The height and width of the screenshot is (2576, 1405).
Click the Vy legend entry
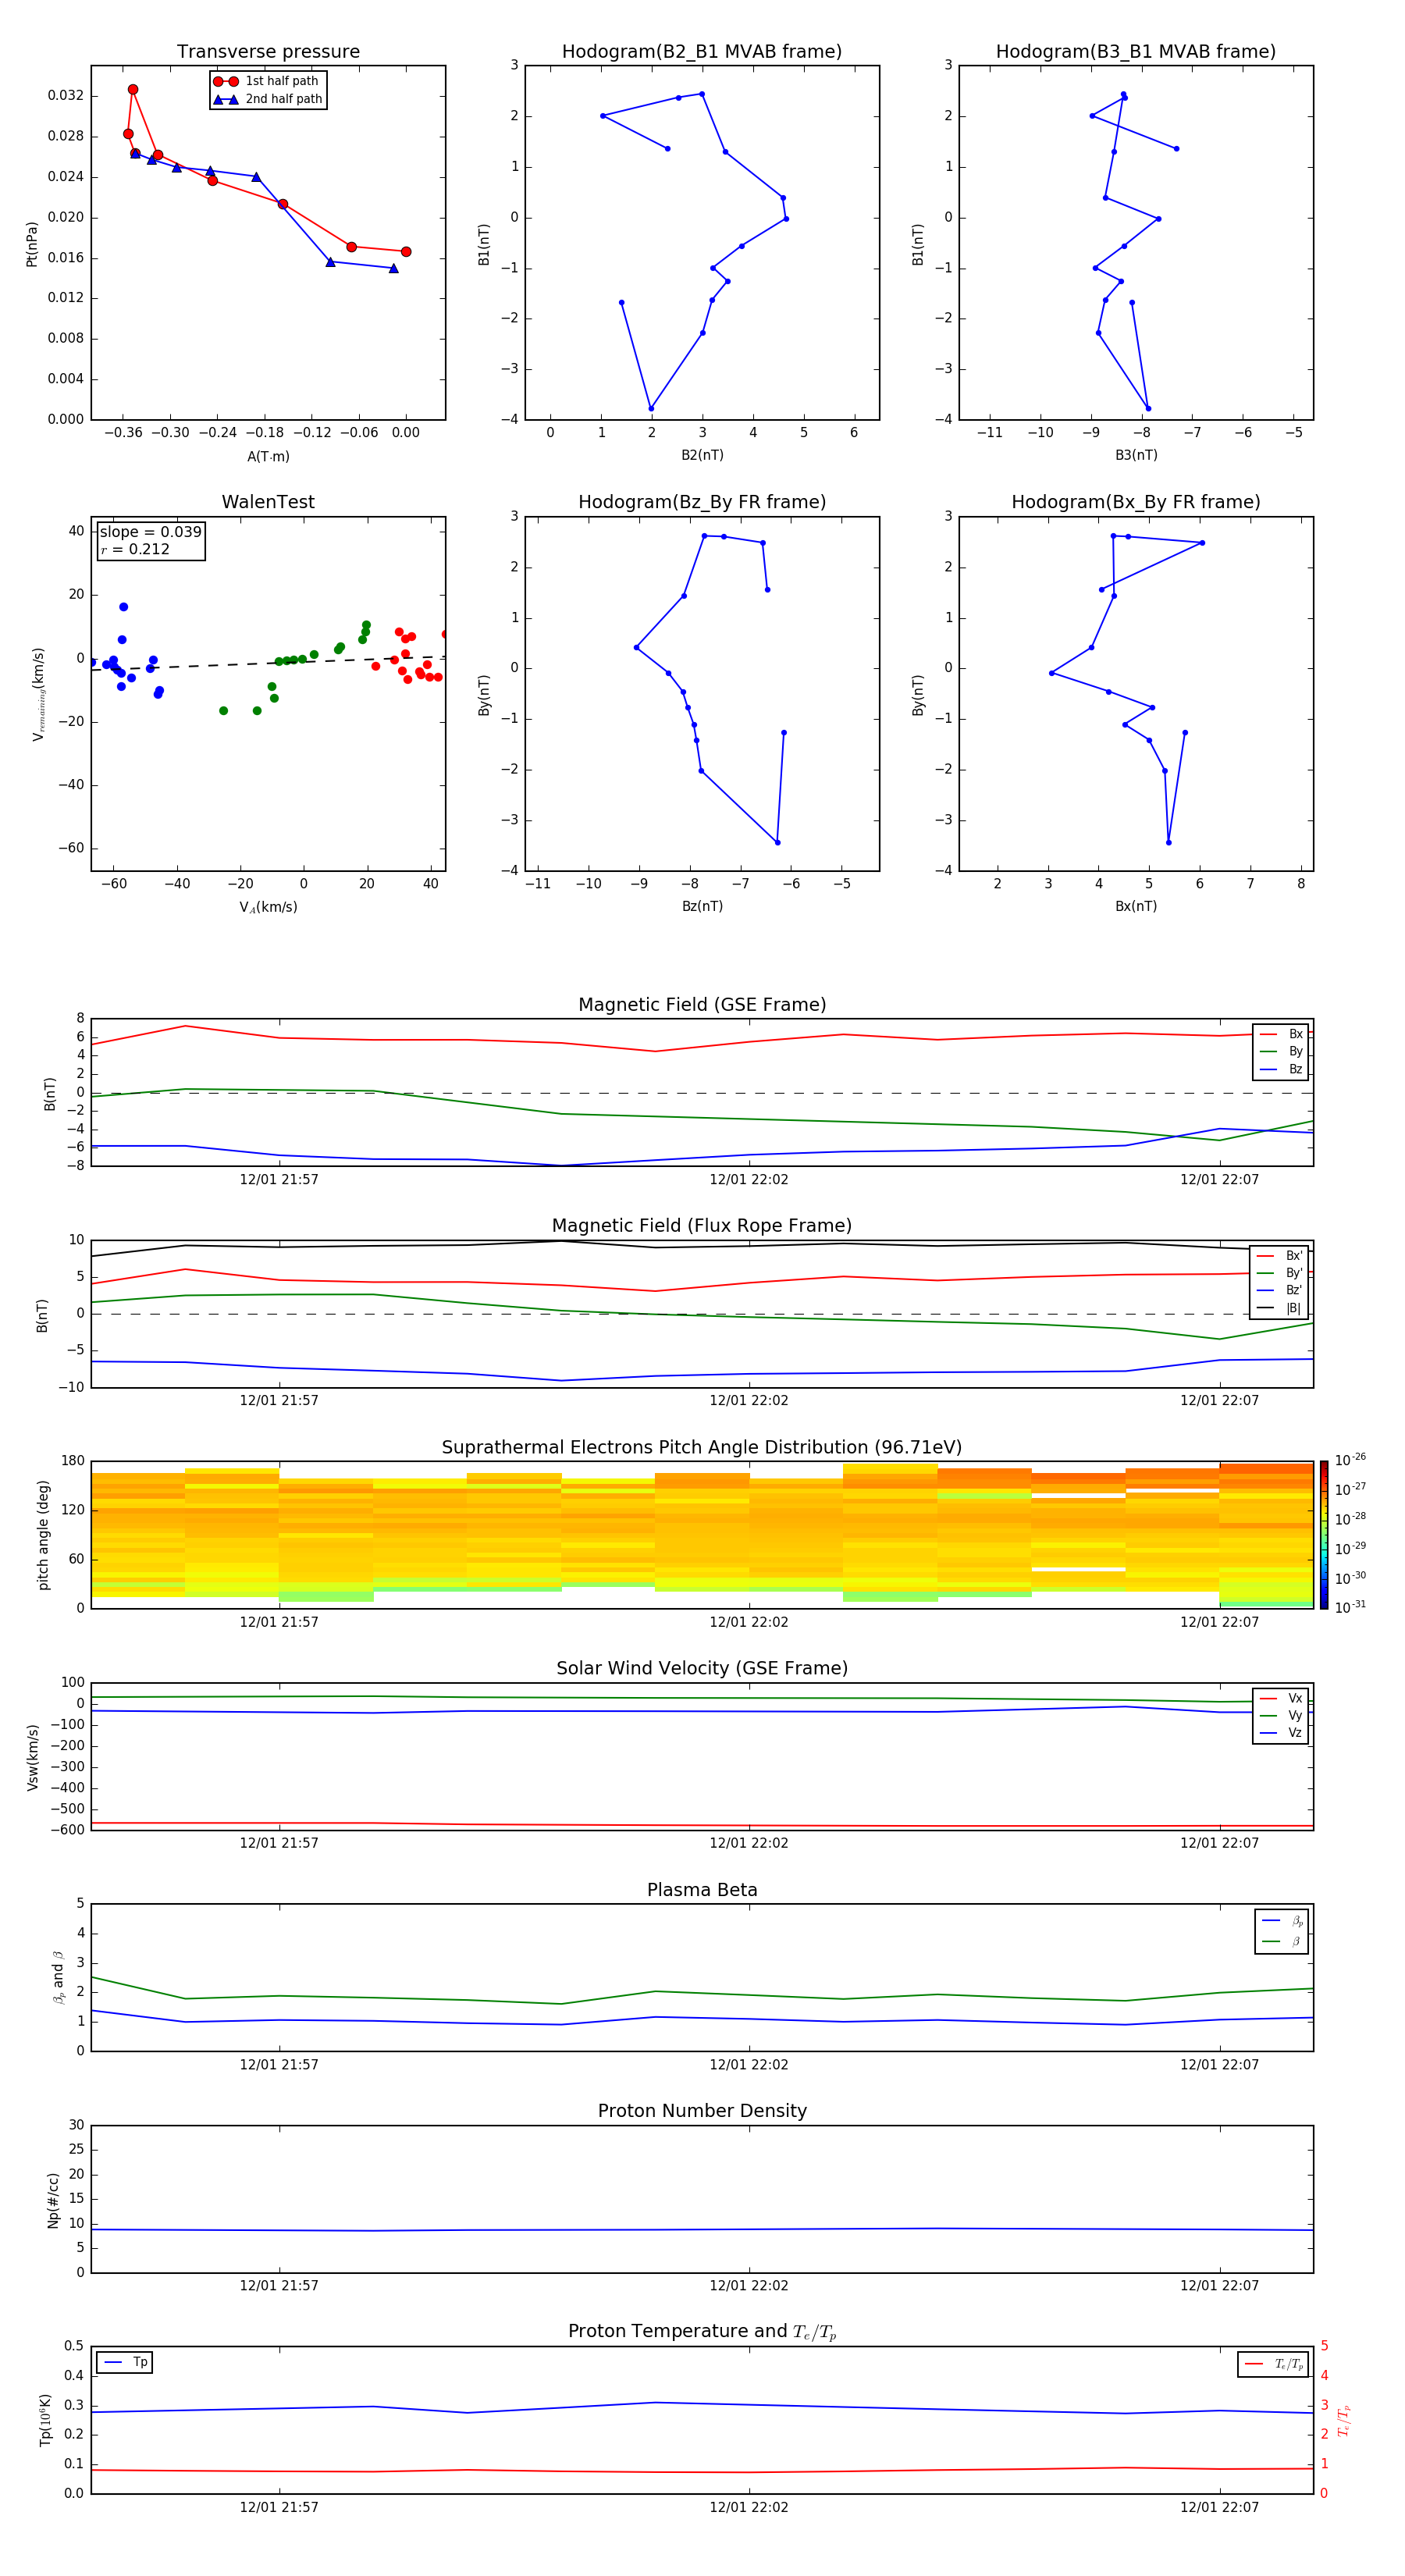1281,1715
